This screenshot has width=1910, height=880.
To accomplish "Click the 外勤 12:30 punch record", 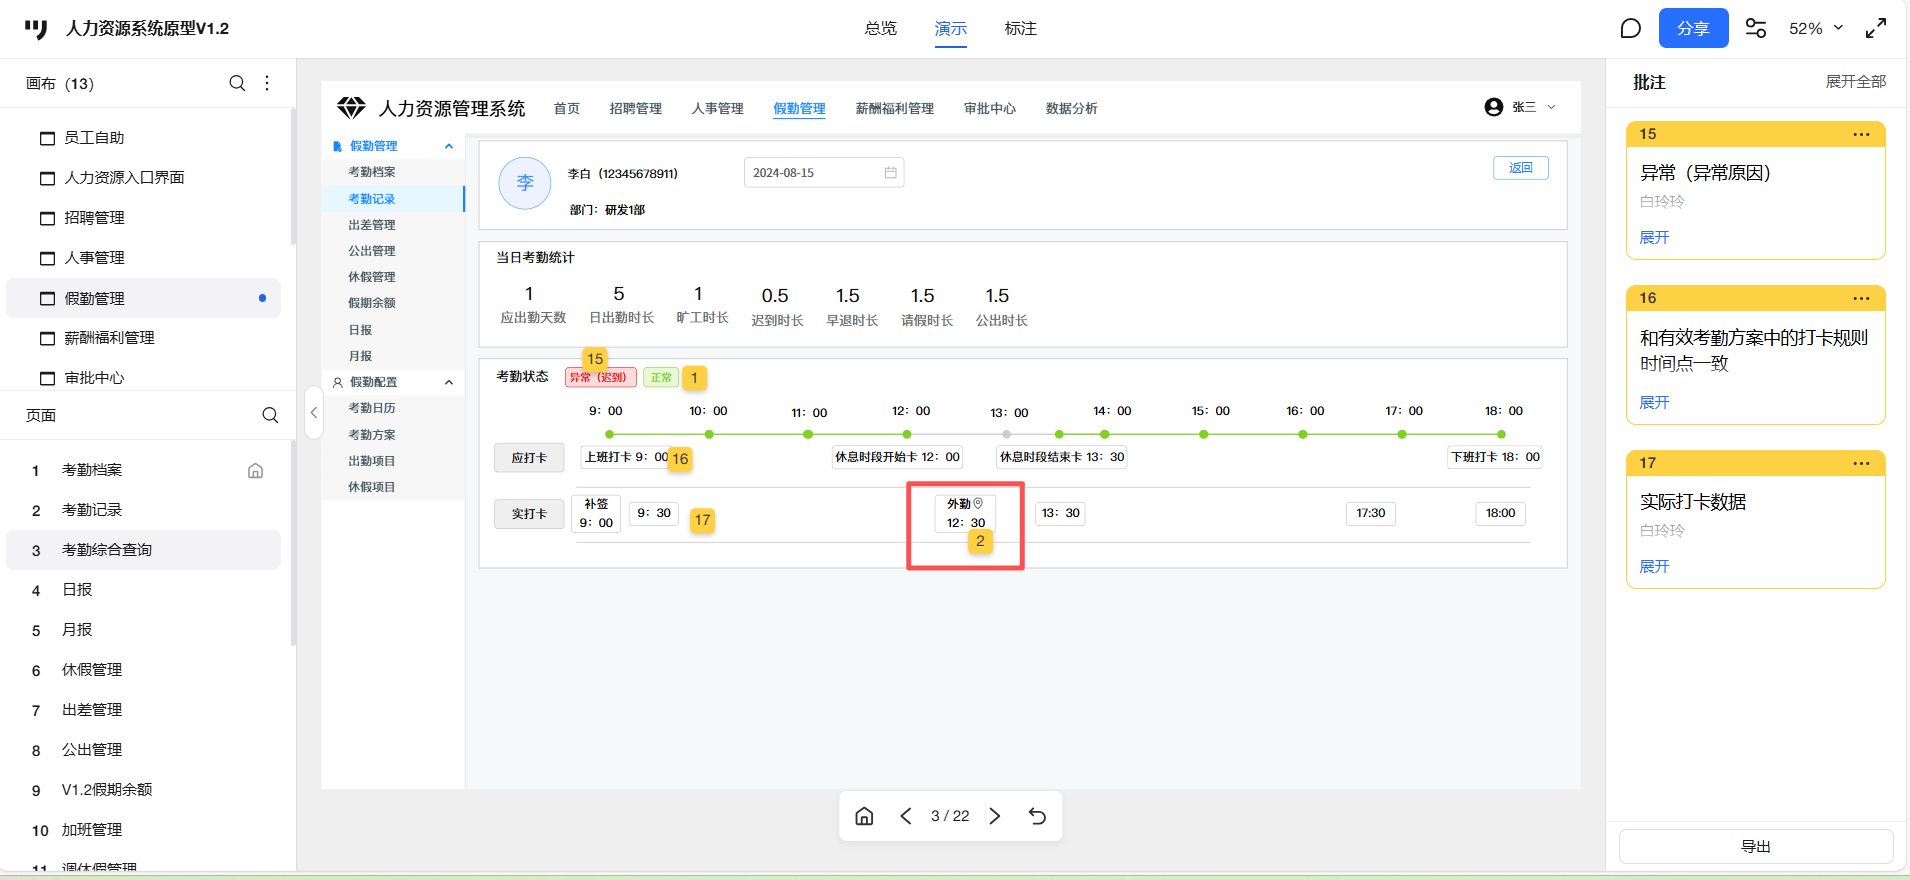I will 966,513.
